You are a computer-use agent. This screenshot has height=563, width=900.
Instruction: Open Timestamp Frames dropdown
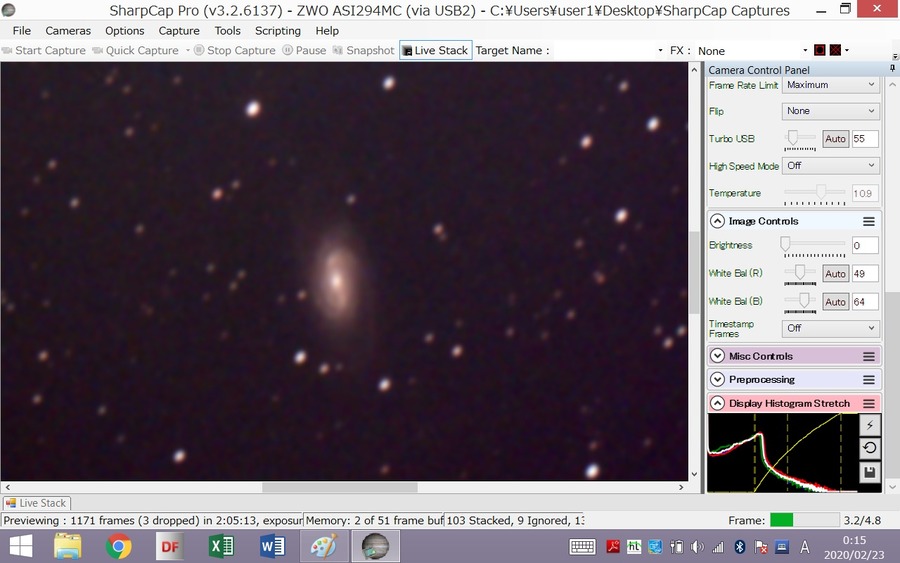pos(831,328)
